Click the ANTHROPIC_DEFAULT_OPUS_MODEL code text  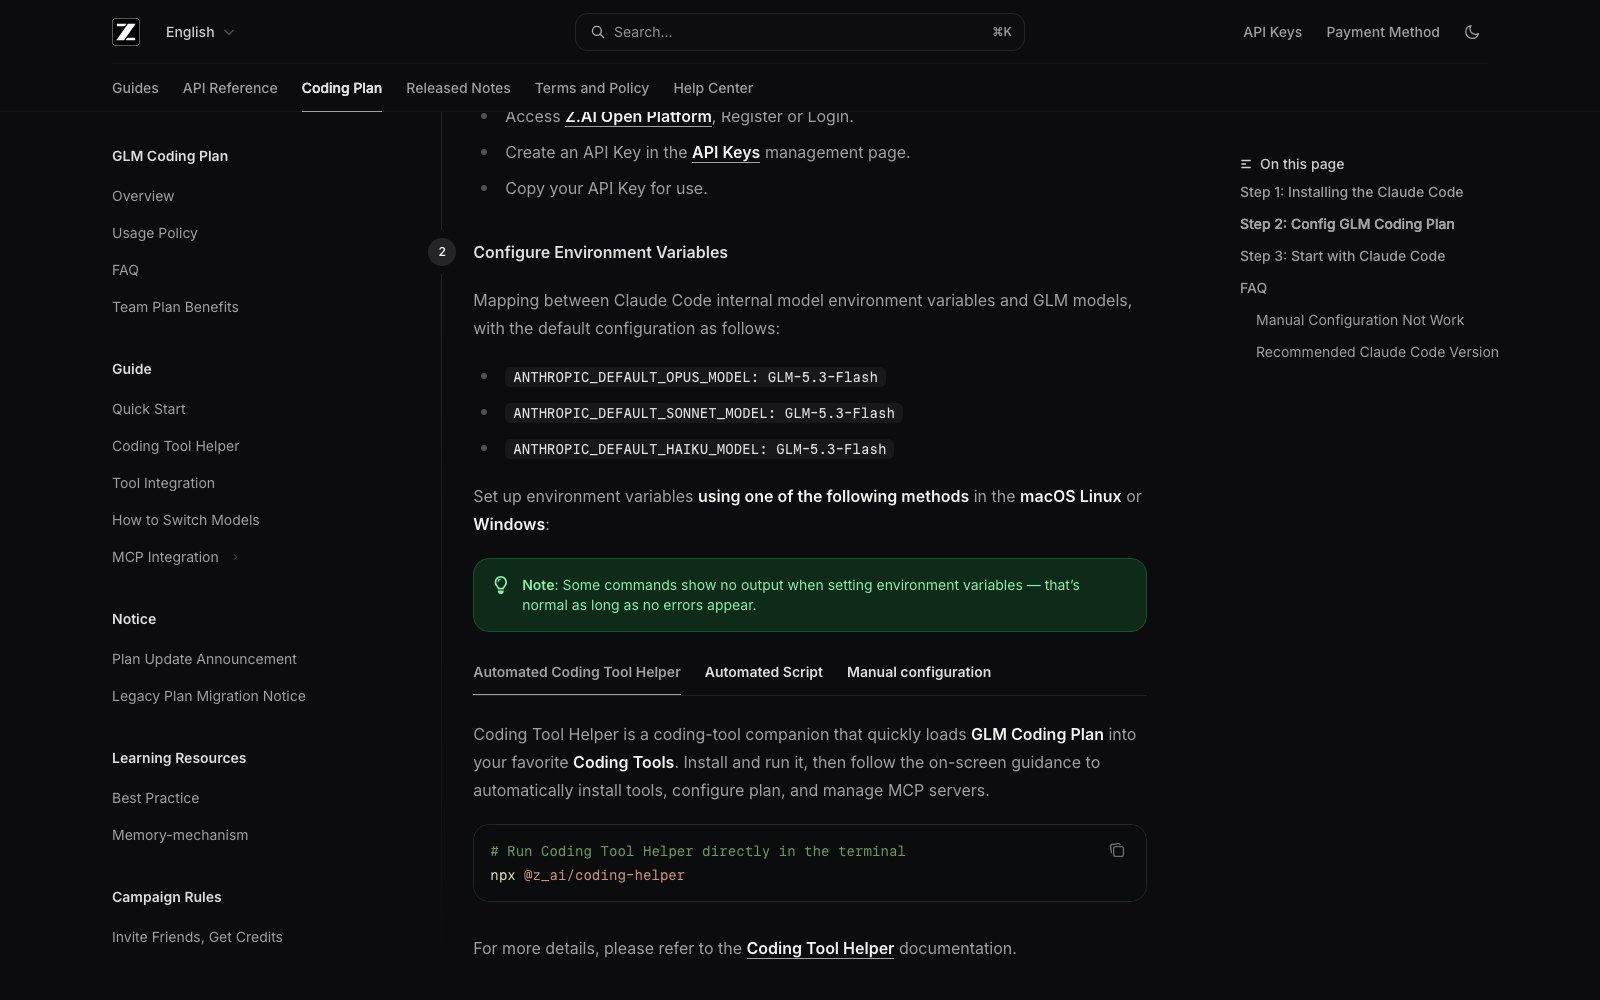pyautogui.click(x=695, y=377)
